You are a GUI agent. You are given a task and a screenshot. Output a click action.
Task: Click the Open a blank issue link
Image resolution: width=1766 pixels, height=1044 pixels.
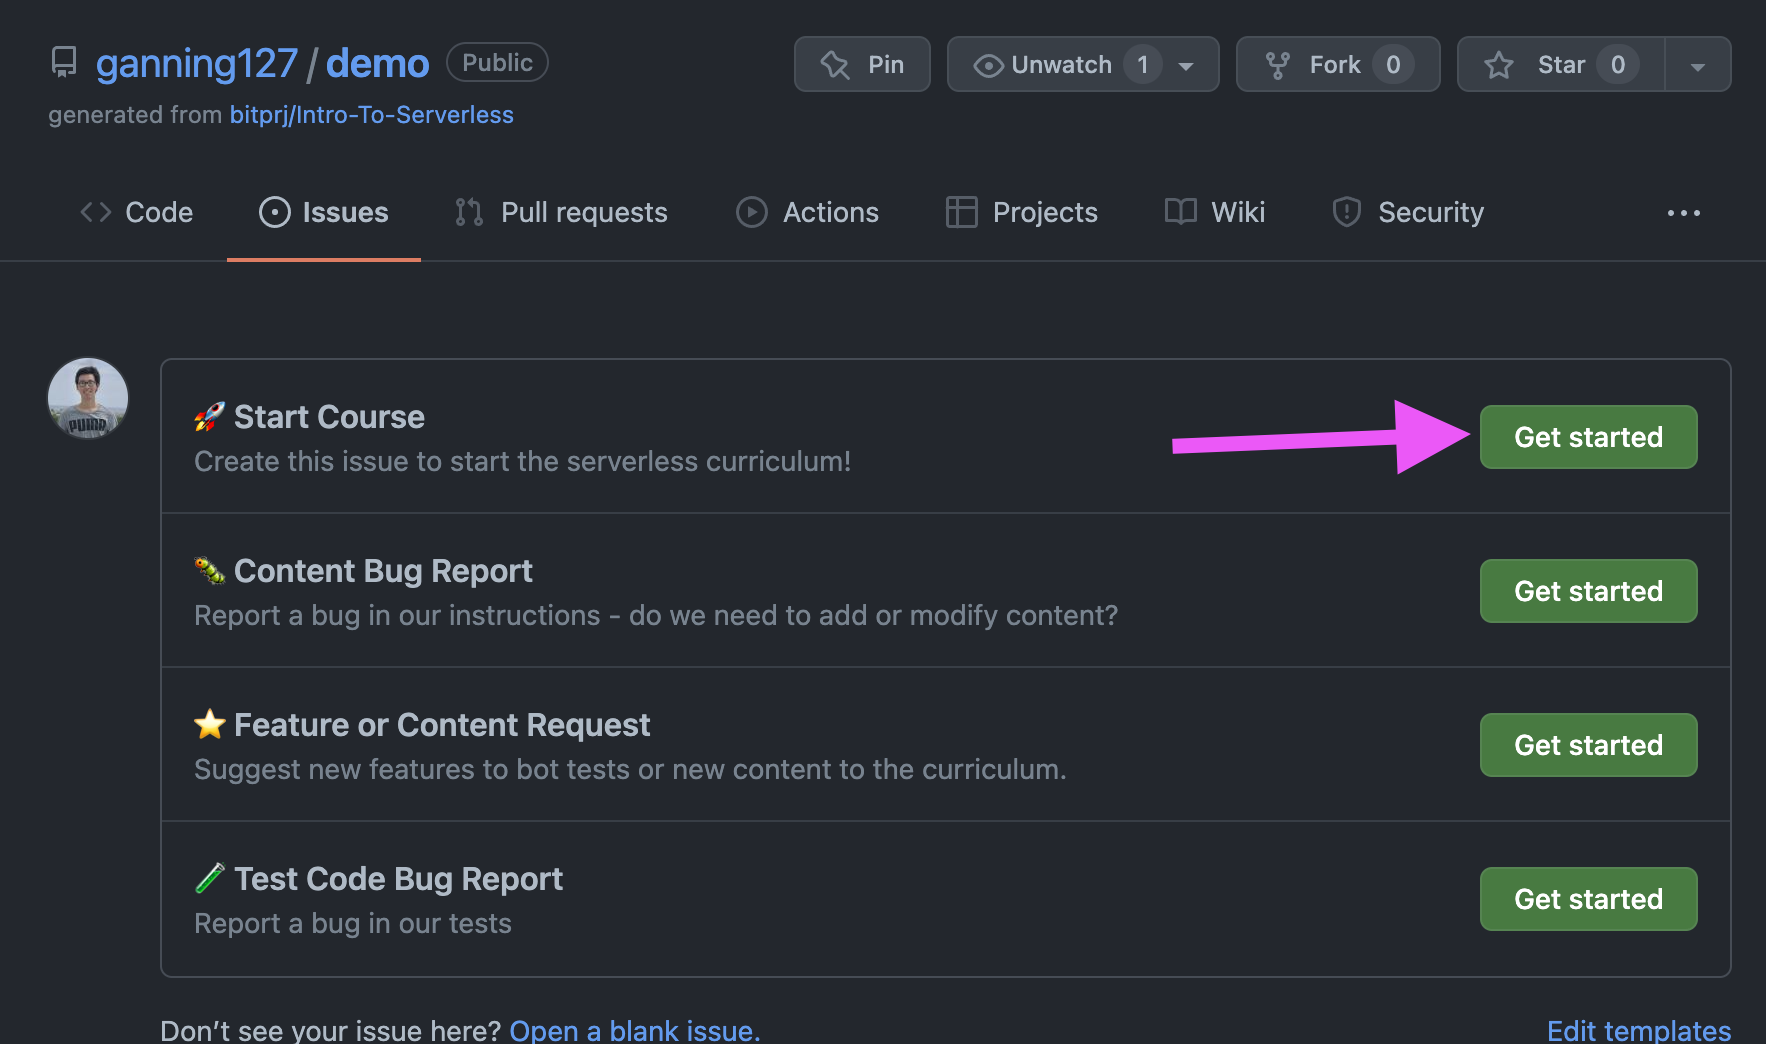coord(634,1030)
